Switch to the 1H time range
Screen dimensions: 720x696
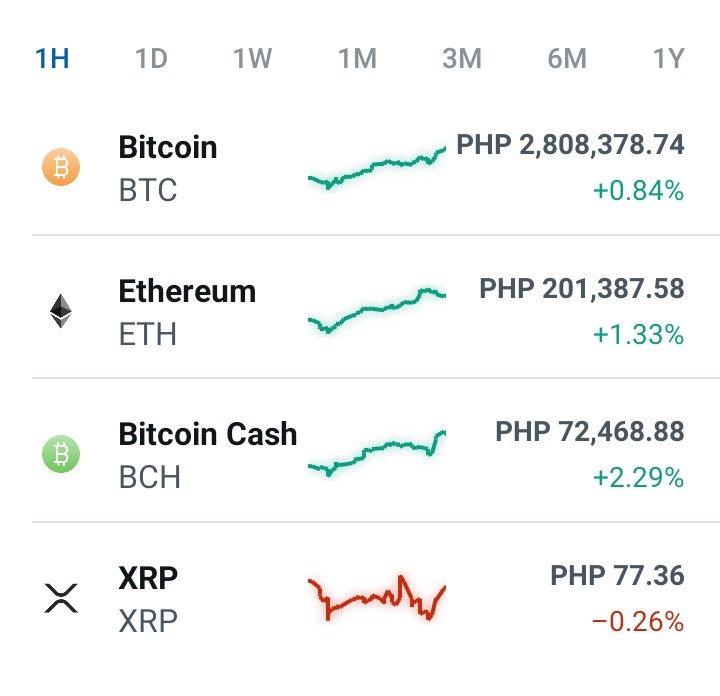coord(52,58)
